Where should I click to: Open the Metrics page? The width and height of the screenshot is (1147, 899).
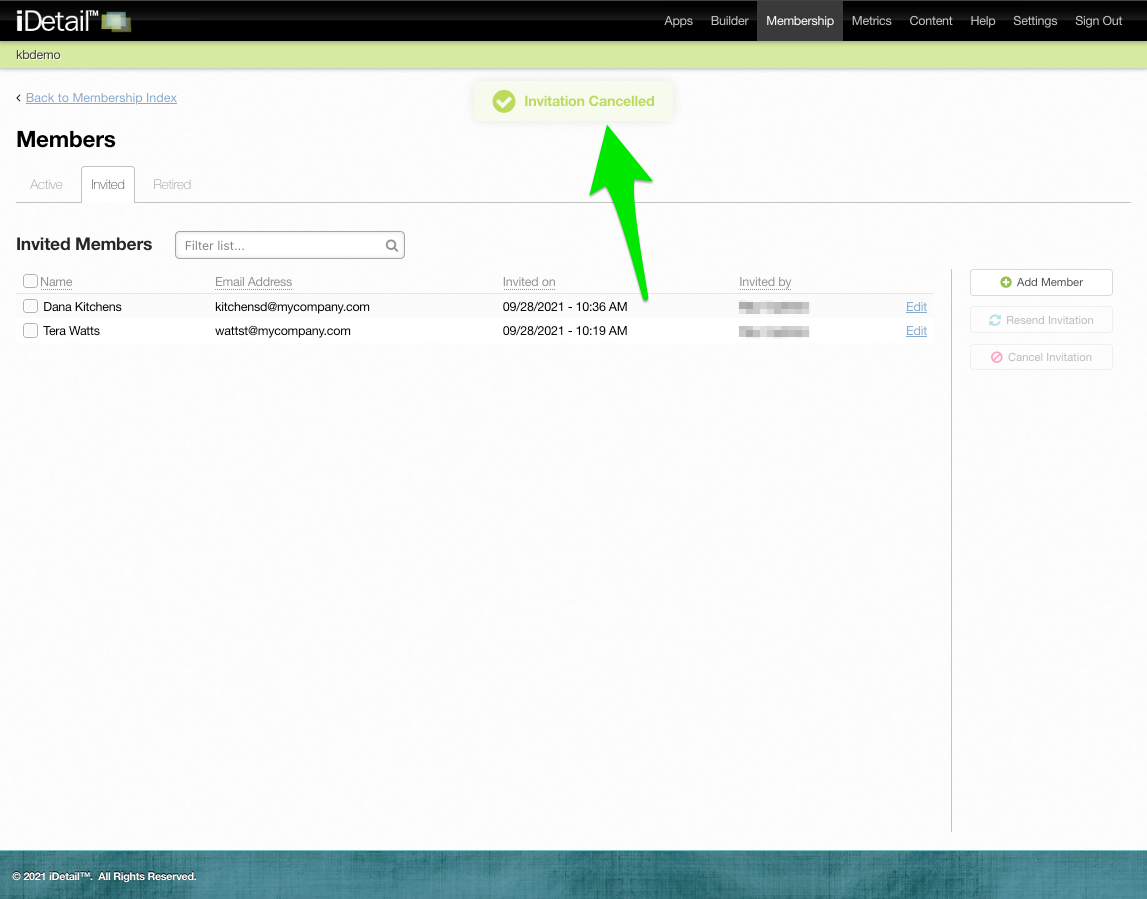[871, 20]
